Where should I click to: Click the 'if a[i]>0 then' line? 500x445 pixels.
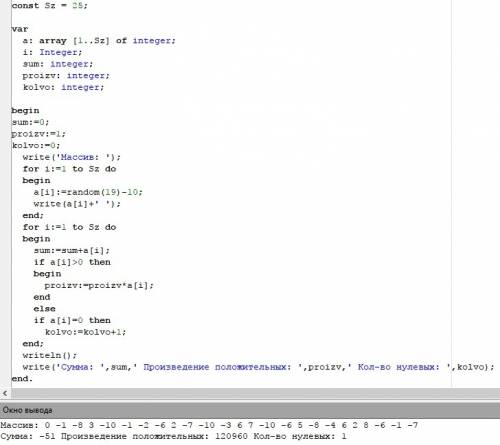72,262
